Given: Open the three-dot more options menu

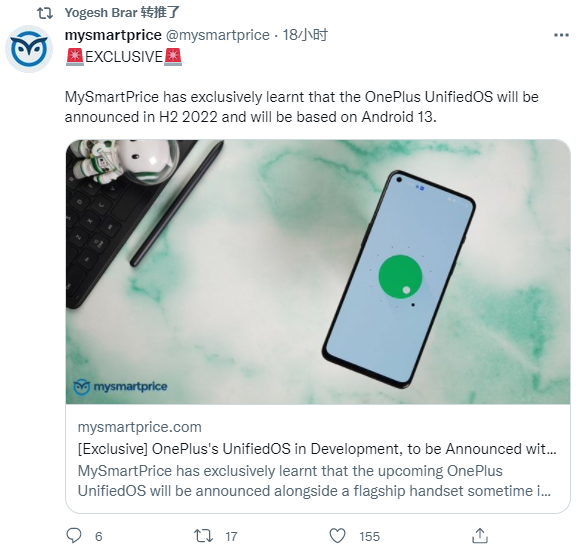Looking at the screenshot, I should [561, 35].
